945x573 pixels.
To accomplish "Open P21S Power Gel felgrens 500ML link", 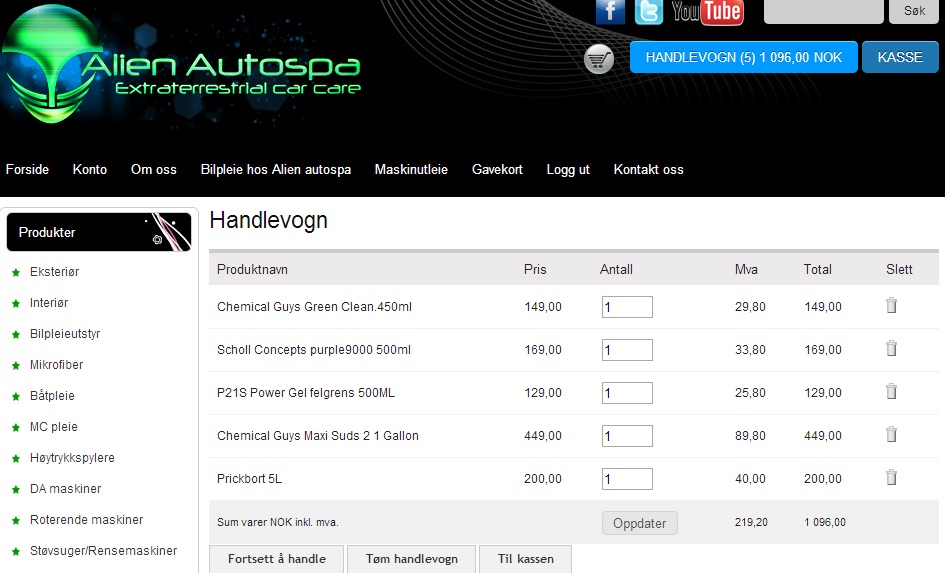I will click(306, 393).
